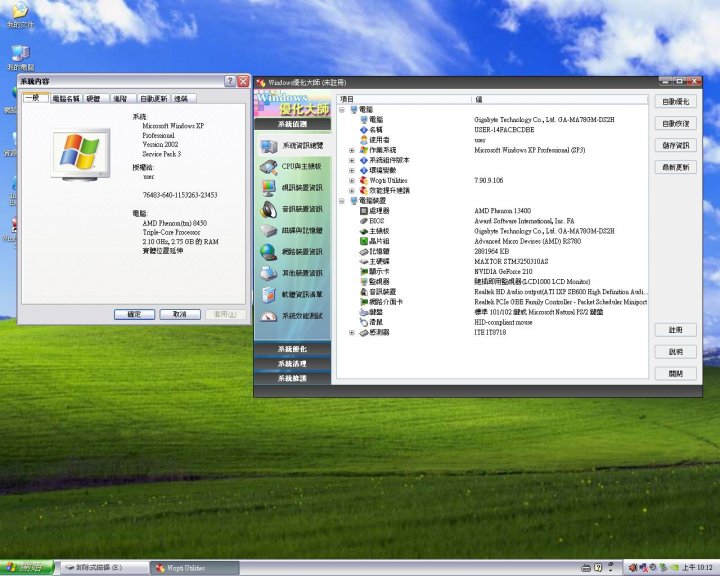This screenshot has height=576, width=720.
Task: Open 系統資訊總覽 in the Wopti sidebar
Action: [292, 146]
